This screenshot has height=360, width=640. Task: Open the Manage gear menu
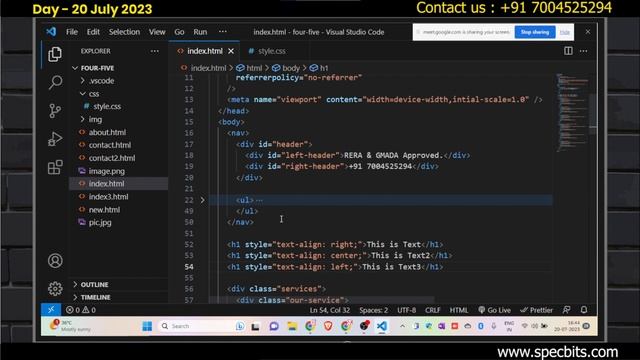55,289
